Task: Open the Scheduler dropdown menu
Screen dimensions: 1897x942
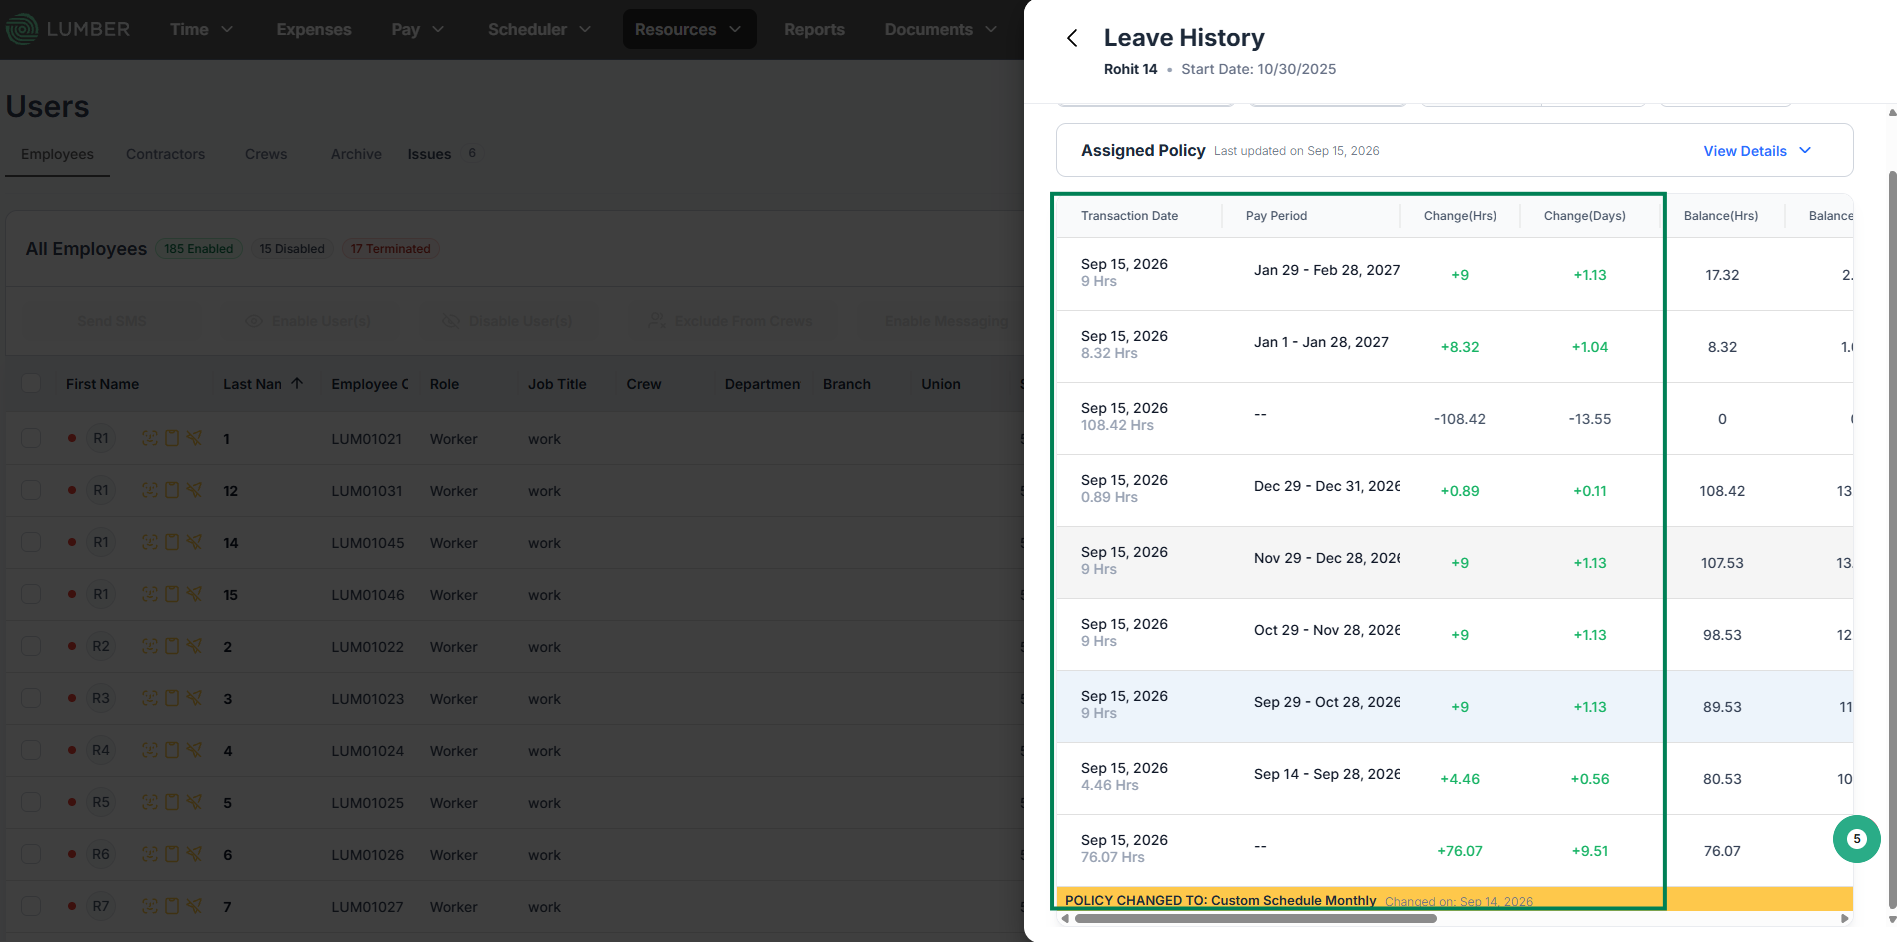Action: click(x=539, y=29)
